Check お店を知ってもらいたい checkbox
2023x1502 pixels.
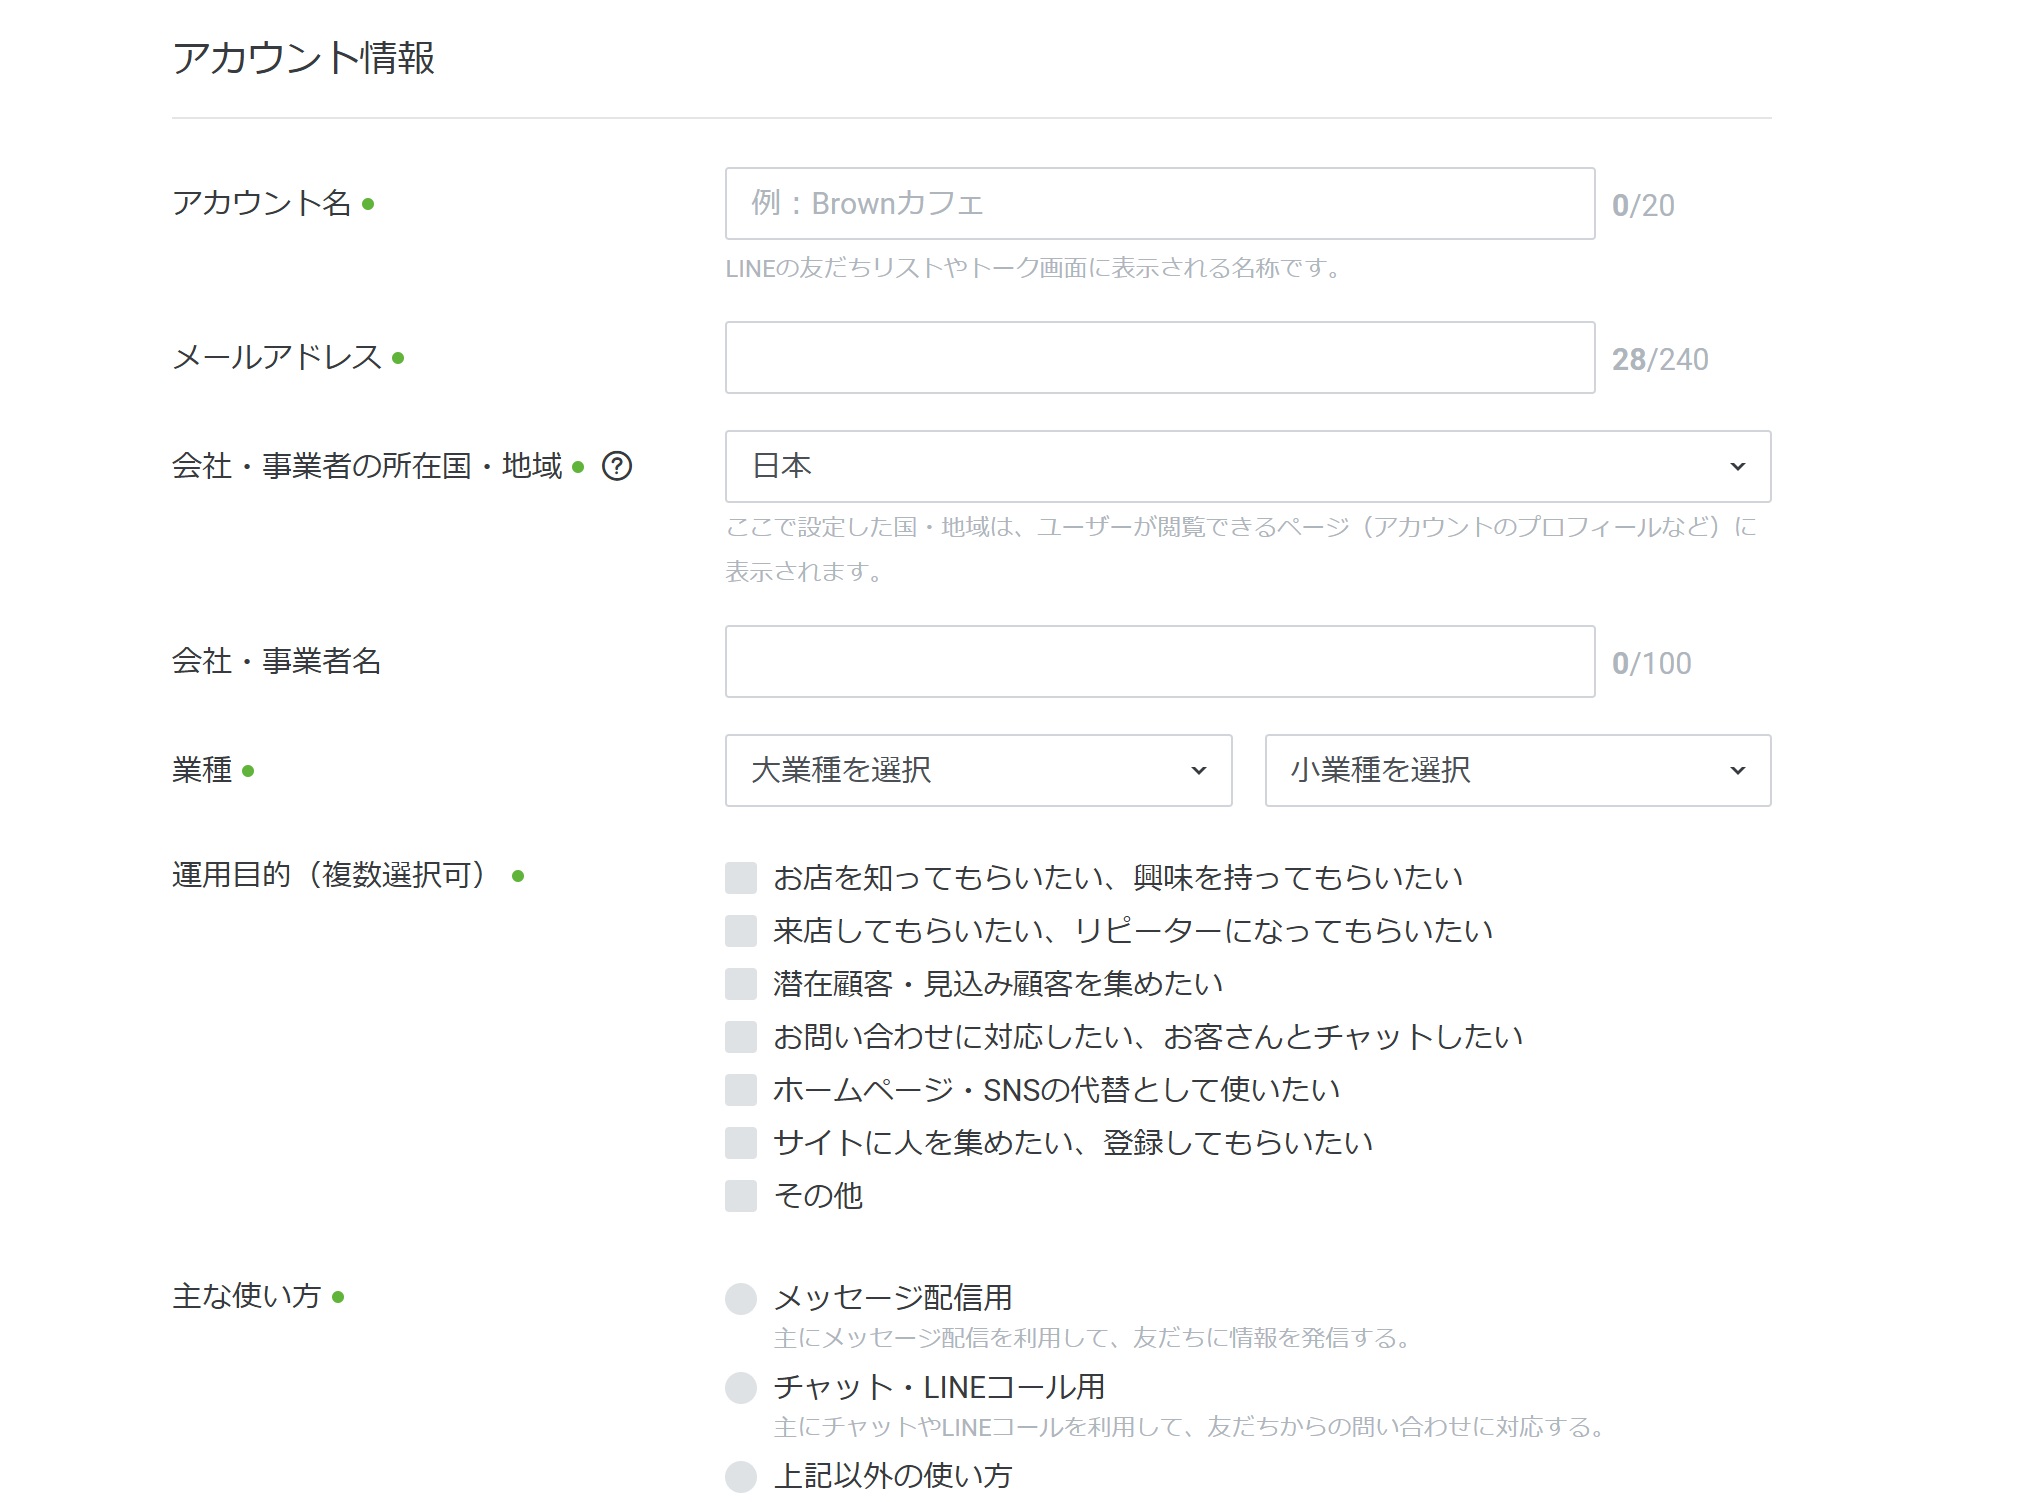(741, 878)
